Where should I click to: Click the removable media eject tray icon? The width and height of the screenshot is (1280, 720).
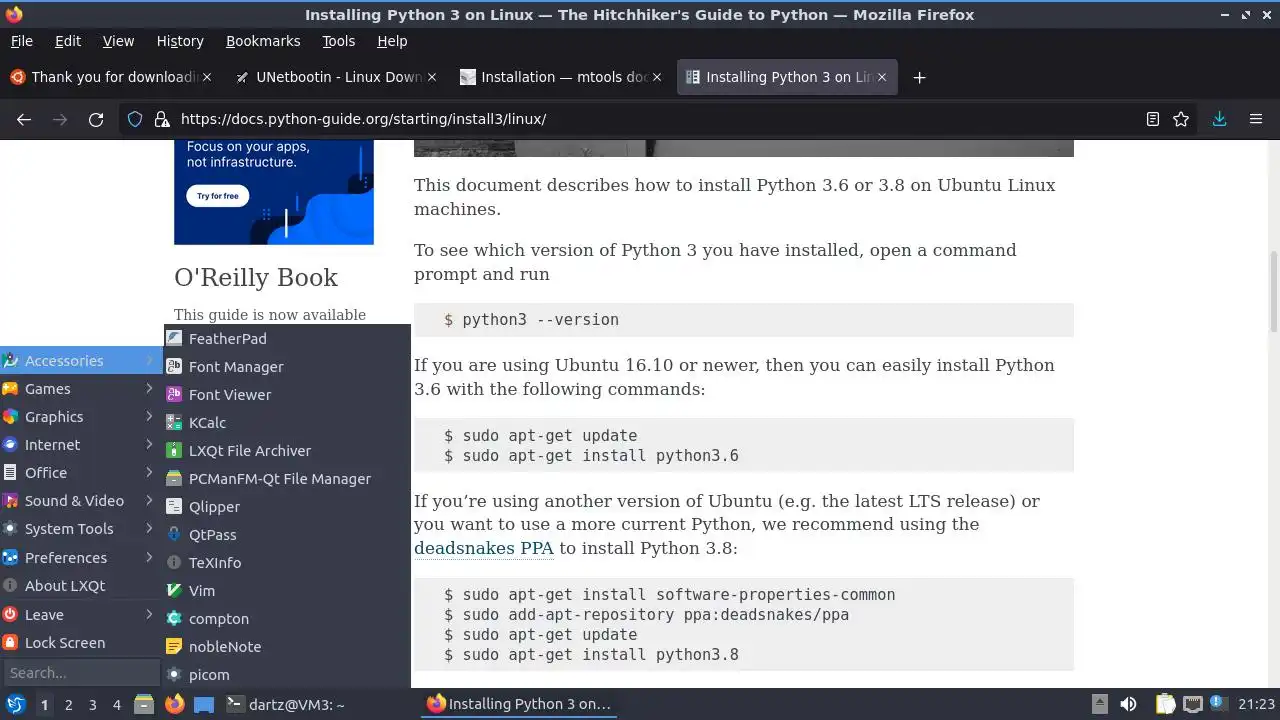tap(1099, 704)
